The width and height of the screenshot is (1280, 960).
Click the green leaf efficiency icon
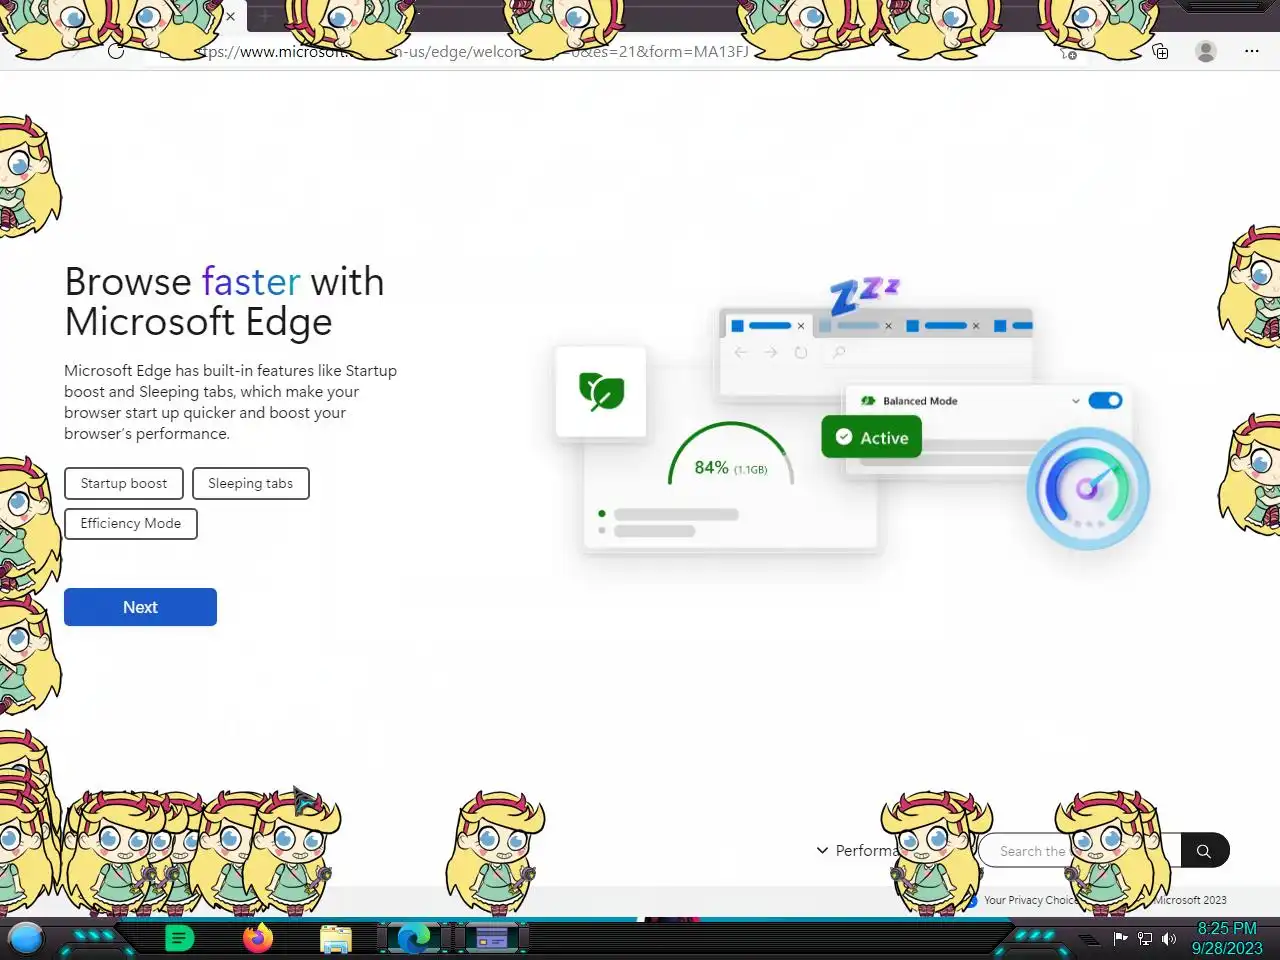[x=601, y=391]
